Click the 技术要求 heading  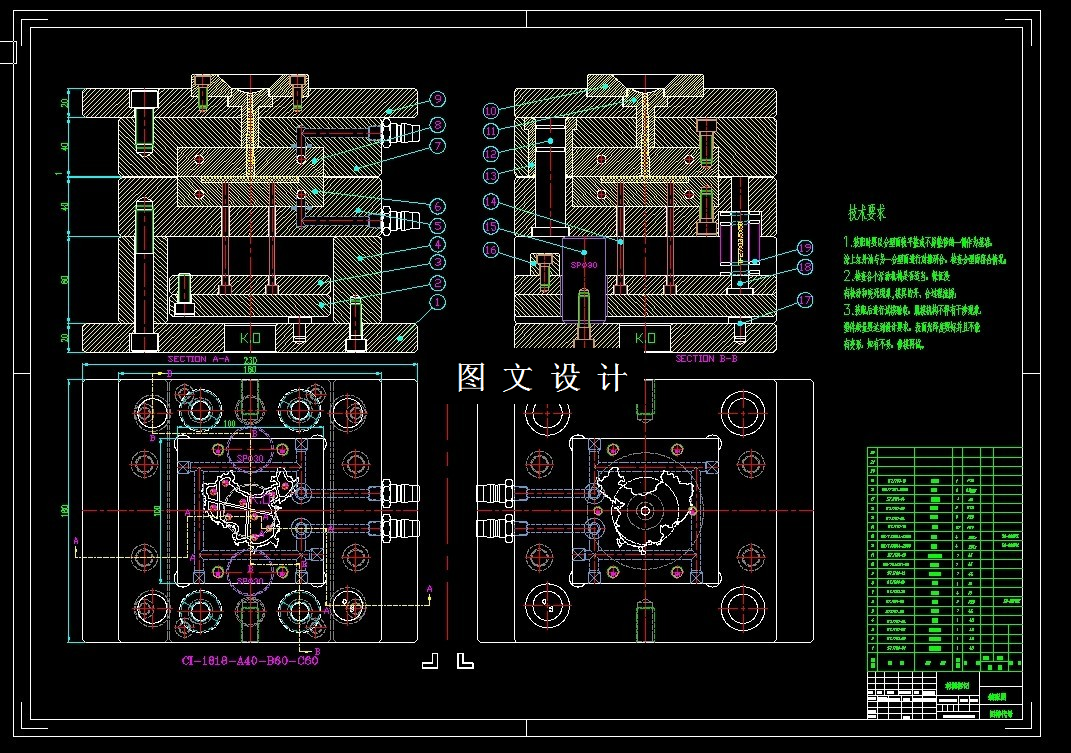pyautogui.click(x=867, y=213)
